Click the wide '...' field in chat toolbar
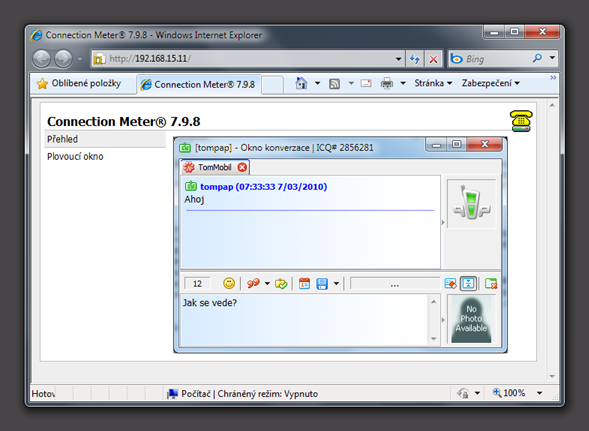 [394, 283]
